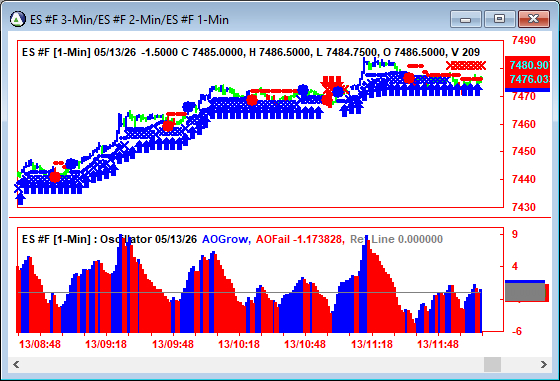Click the 13/09:18 time axis label
Screen dimensions: 560x381
(x=106, y=344)
